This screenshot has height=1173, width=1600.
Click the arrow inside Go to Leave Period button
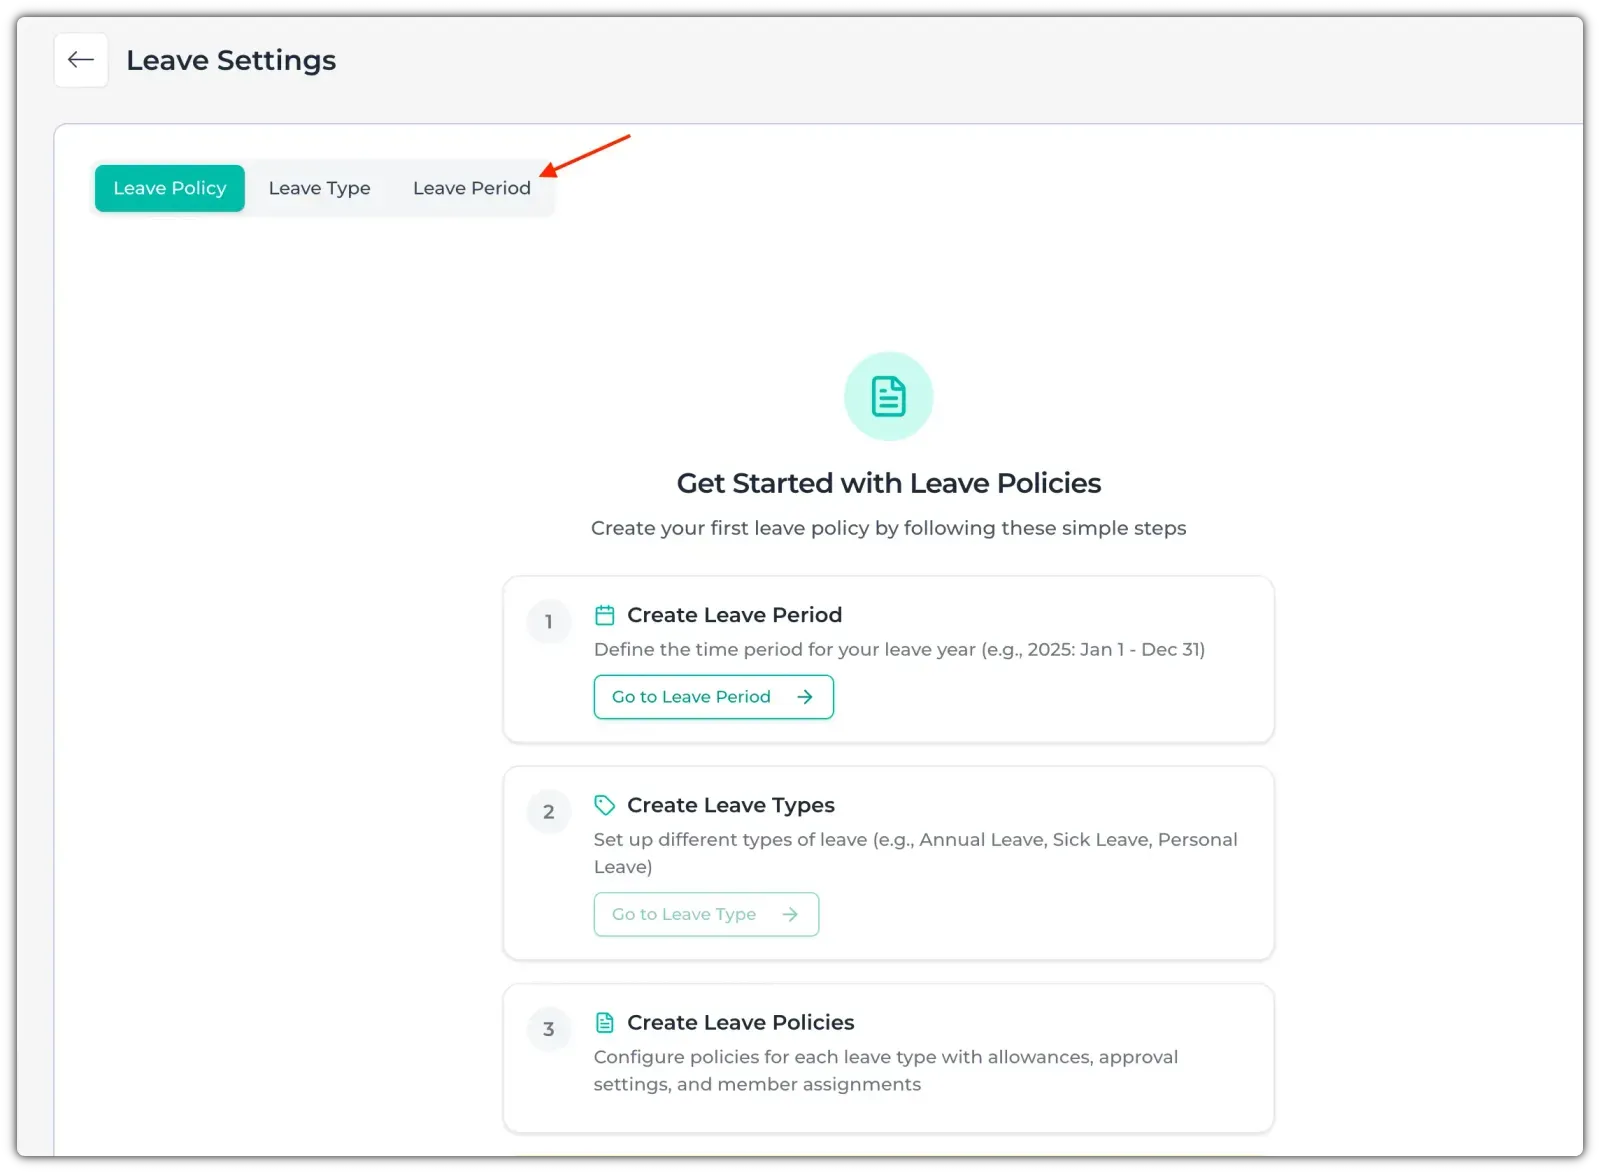click(805, 697)
